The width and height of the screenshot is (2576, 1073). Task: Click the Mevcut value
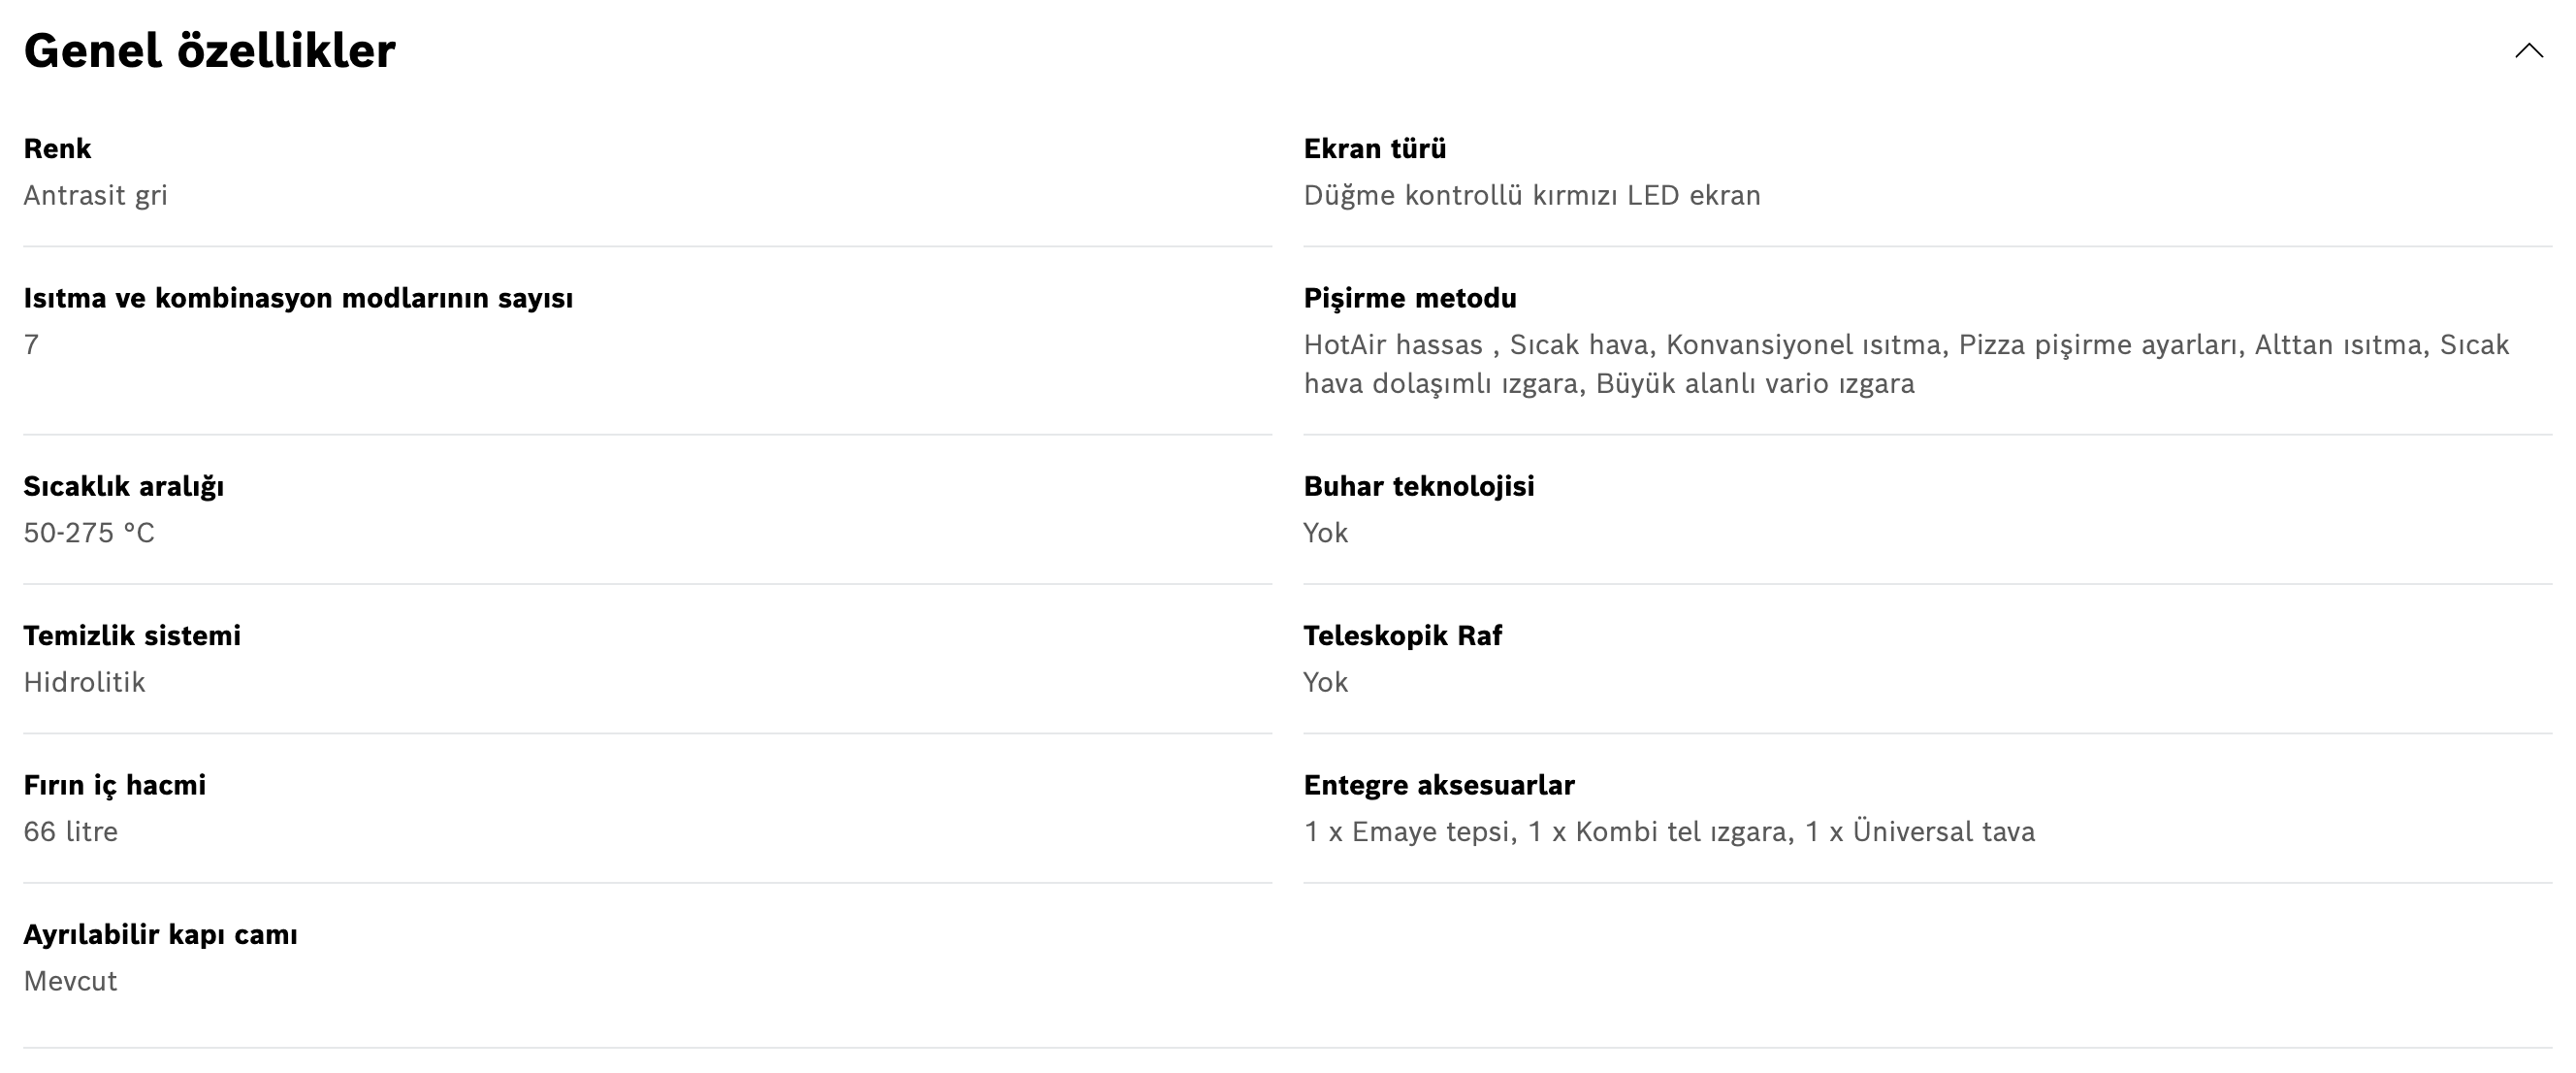[70, 981]
